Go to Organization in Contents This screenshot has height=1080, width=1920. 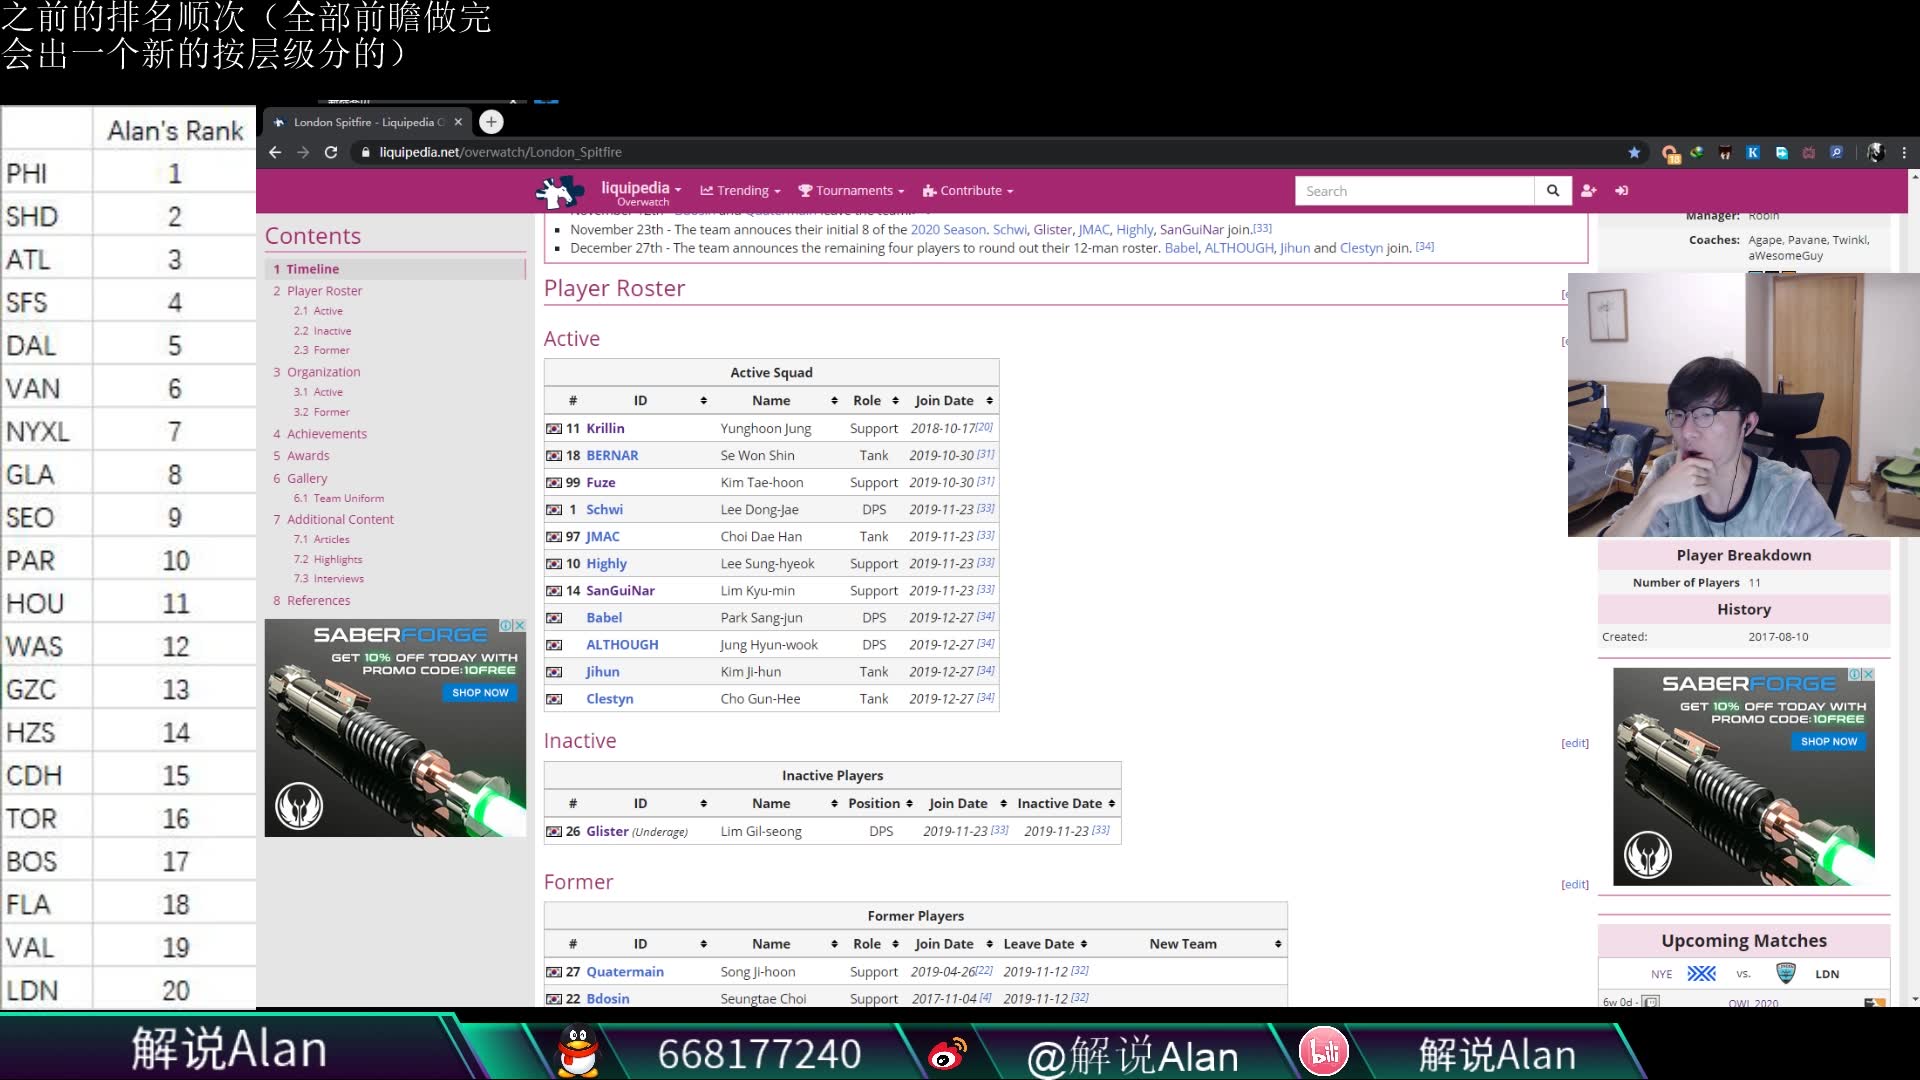tap(323, 372)
